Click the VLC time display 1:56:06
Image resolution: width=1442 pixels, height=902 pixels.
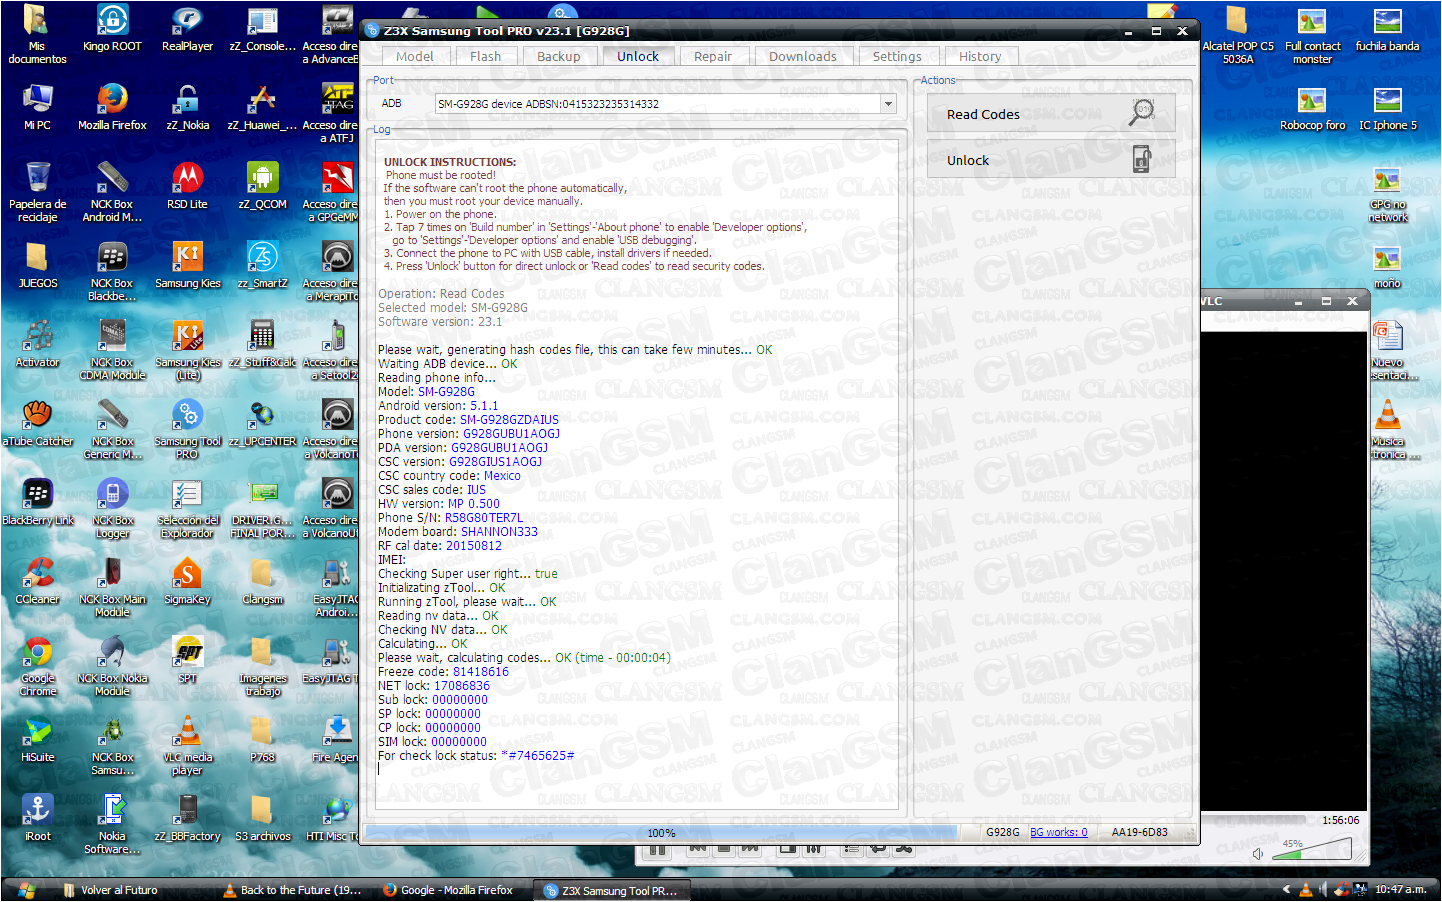point(1340,820)
